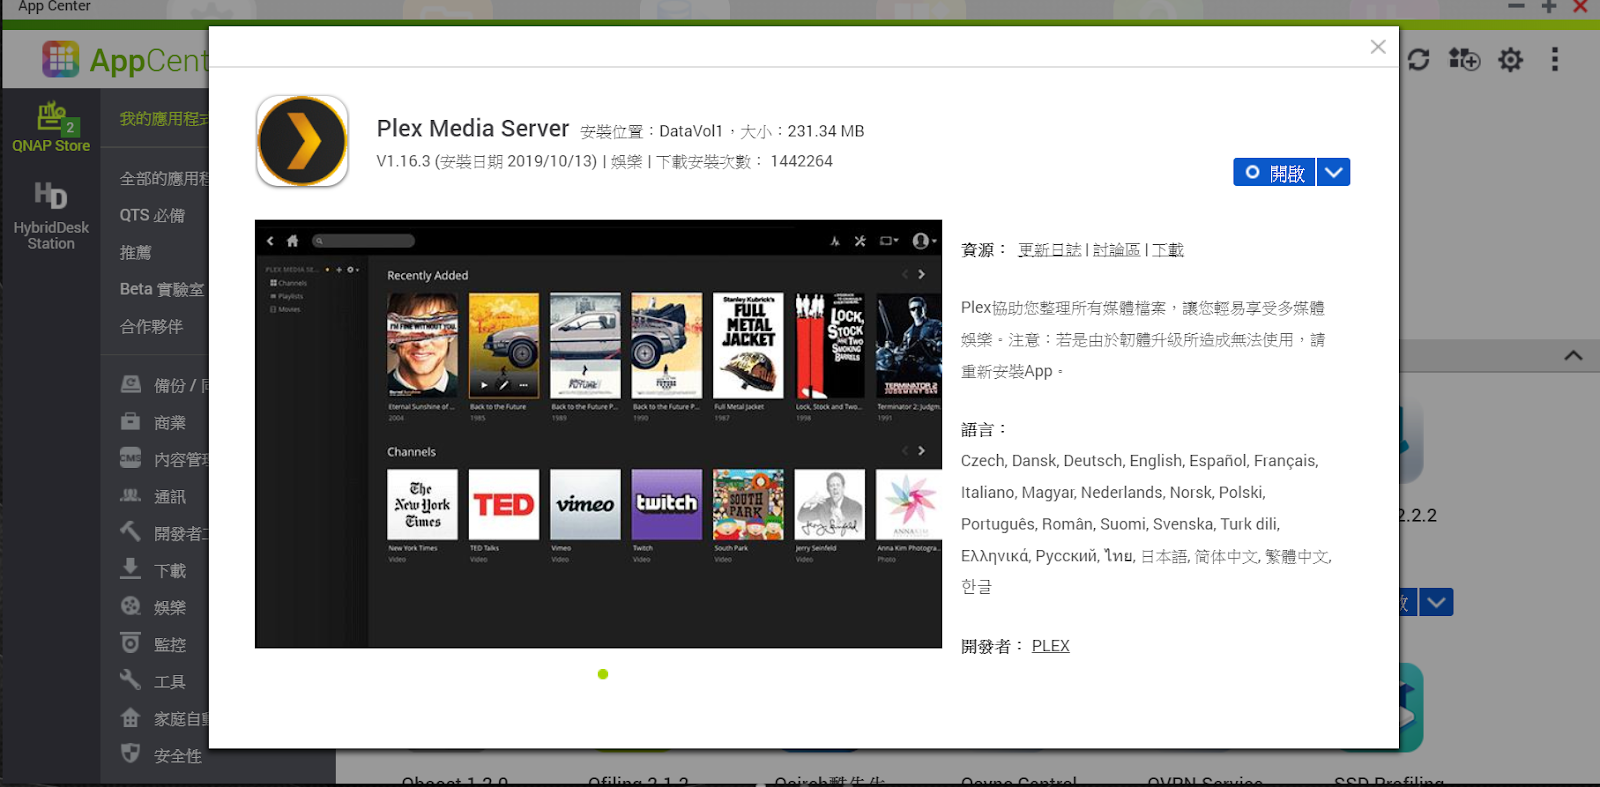Select the green screenshot carousel dot
Viewport: 1600px width, 787px height.
[x=603, y=674]
